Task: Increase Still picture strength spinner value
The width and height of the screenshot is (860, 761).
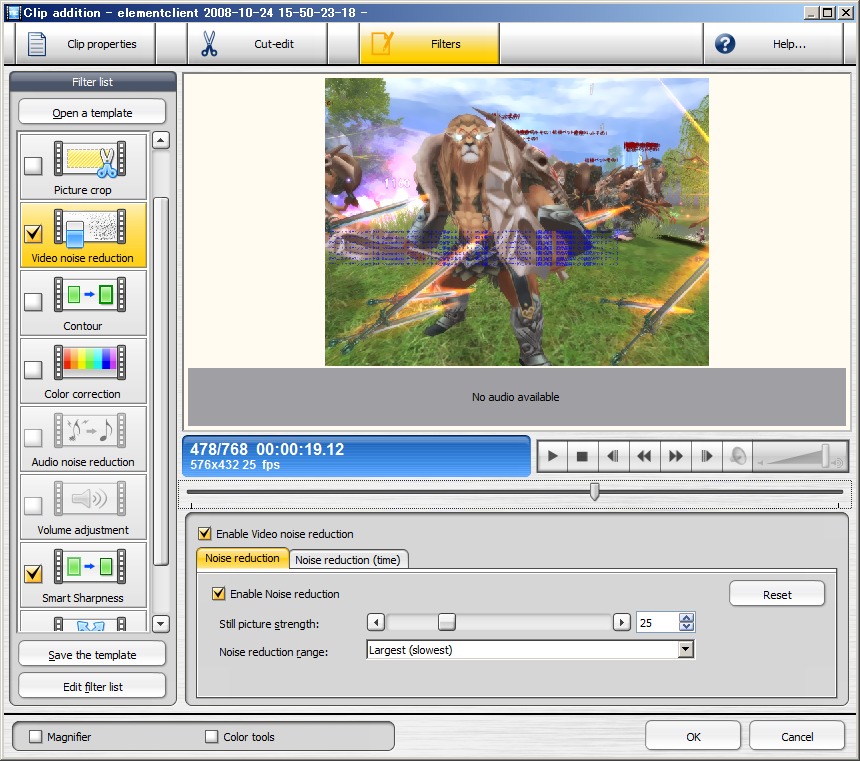Action: tap(686, 618)
